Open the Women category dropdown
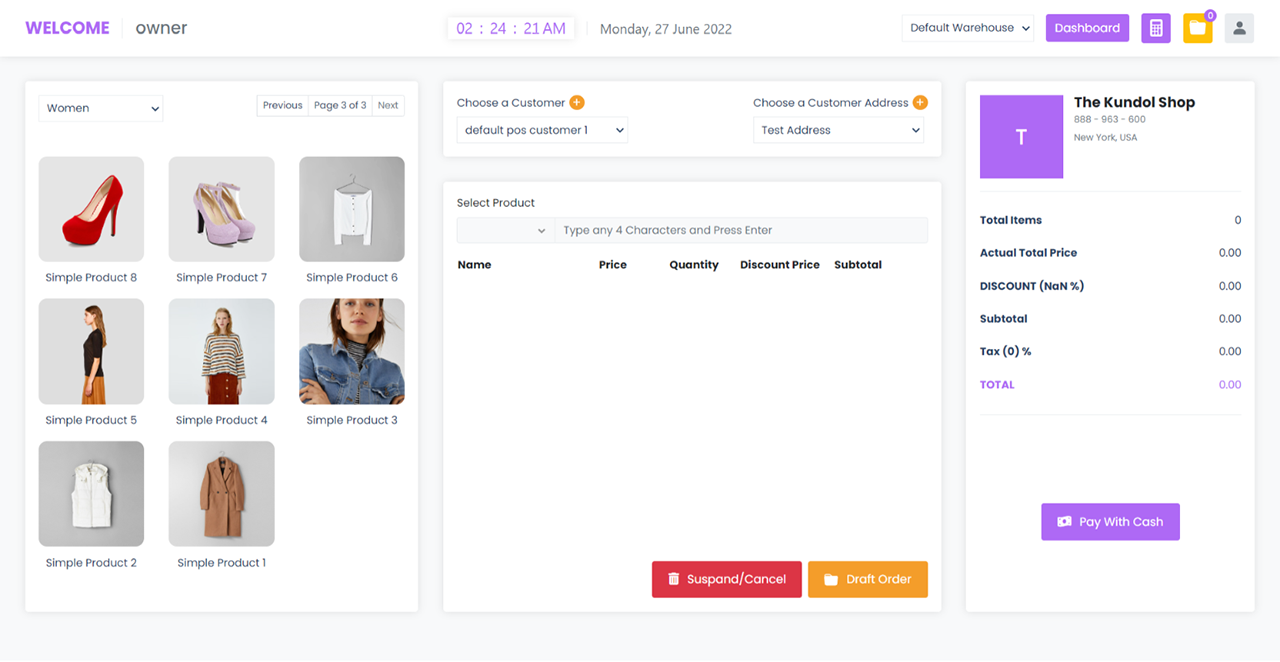The height and width of the screenshot is (662, 1280). click(x=100, y=108)
